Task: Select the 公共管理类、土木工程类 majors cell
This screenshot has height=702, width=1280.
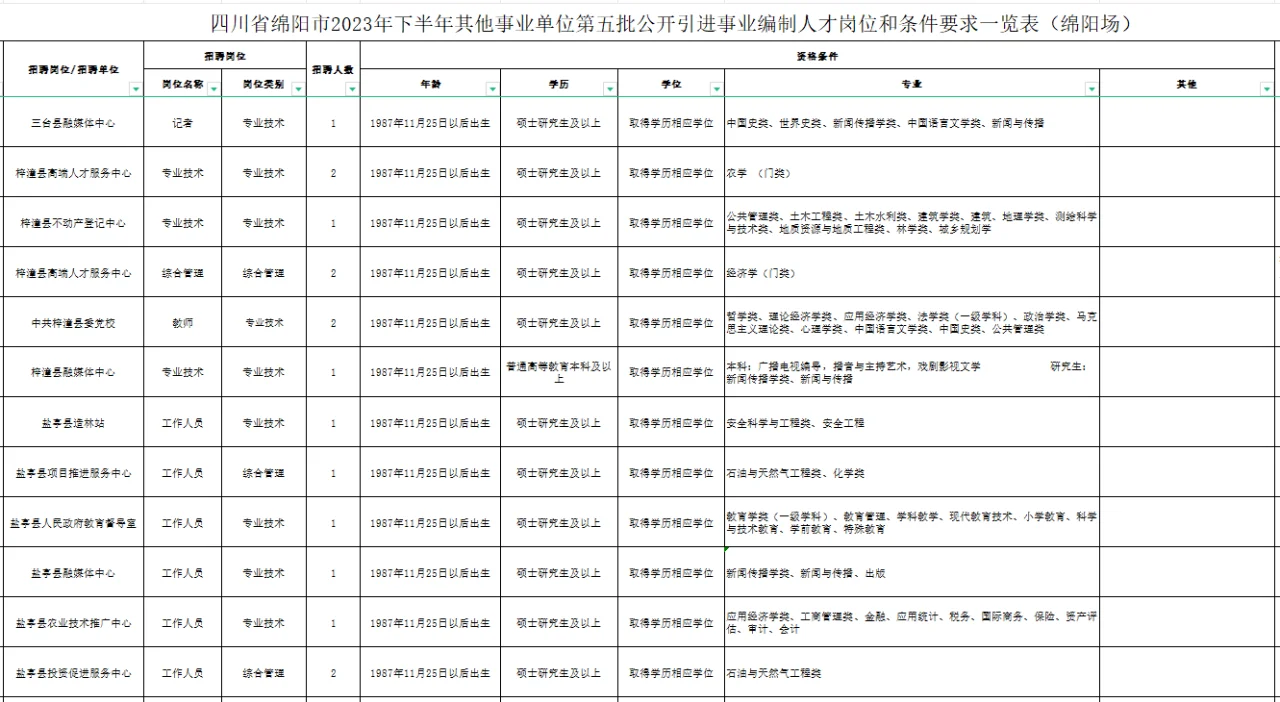Action: [x=912, y=223]
